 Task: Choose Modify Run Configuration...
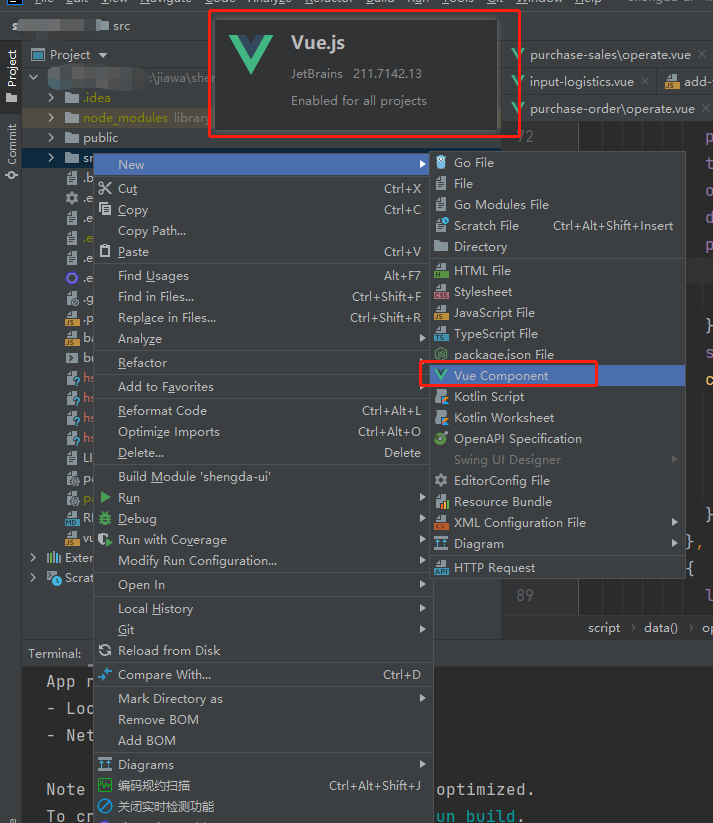click(x=263, y=561)
